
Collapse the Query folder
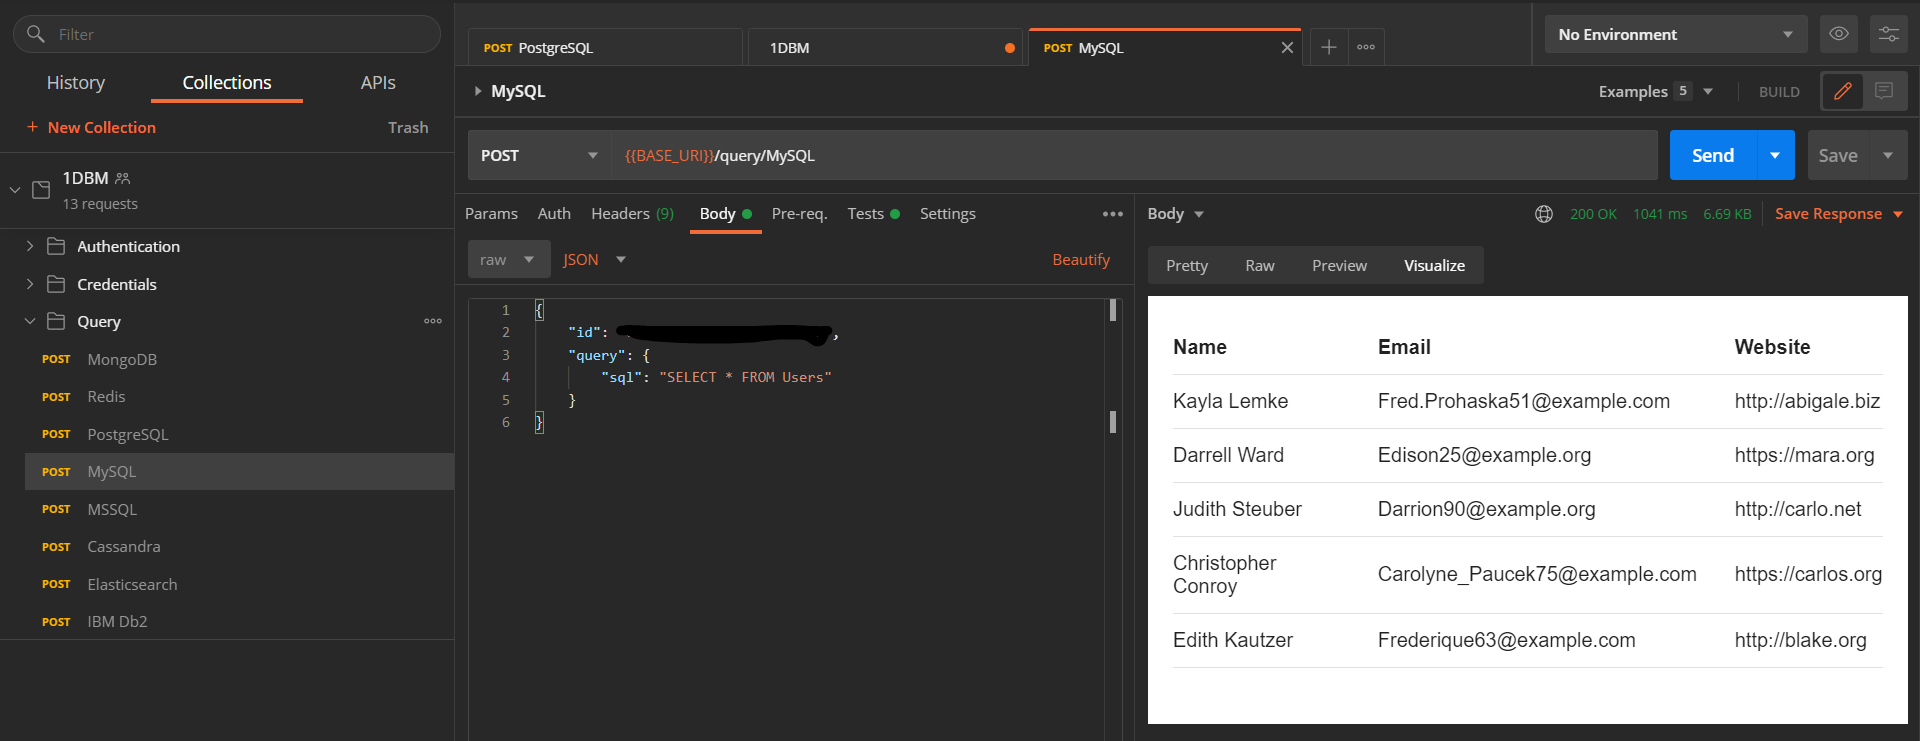tap(30, 321)
